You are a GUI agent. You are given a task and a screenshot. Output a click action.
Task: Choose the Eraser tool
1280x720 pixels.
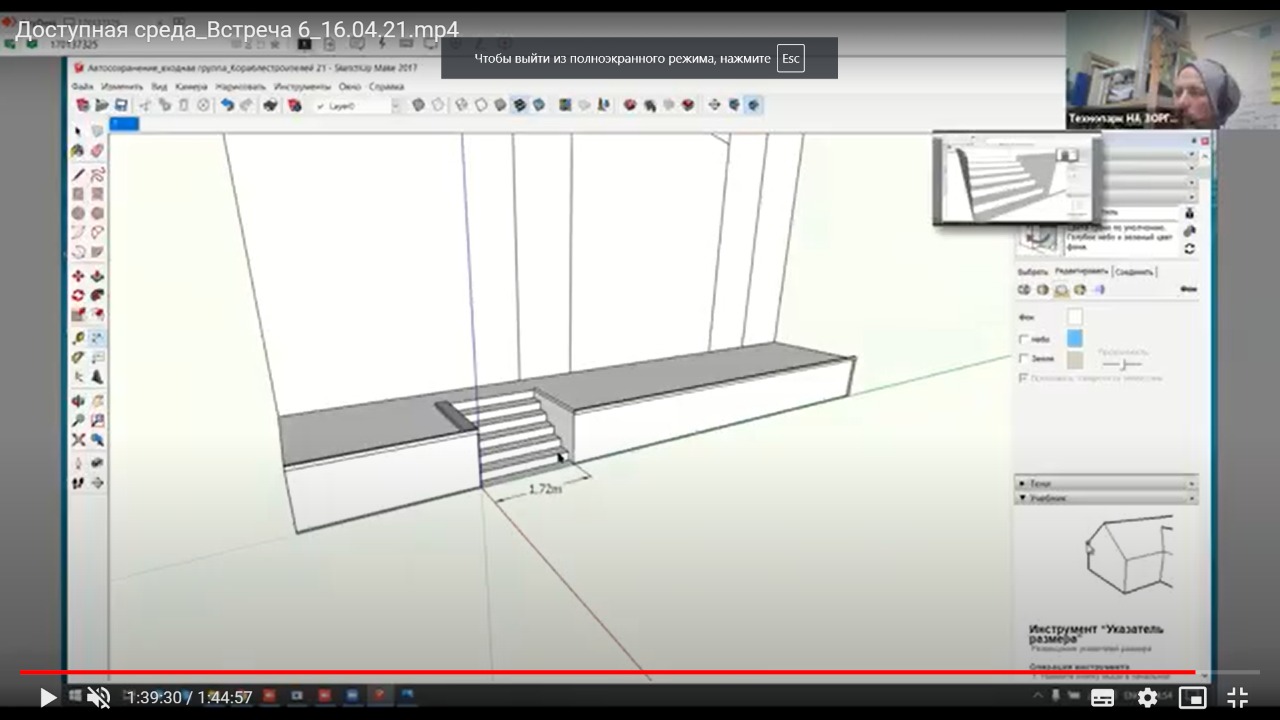(97, 151)
